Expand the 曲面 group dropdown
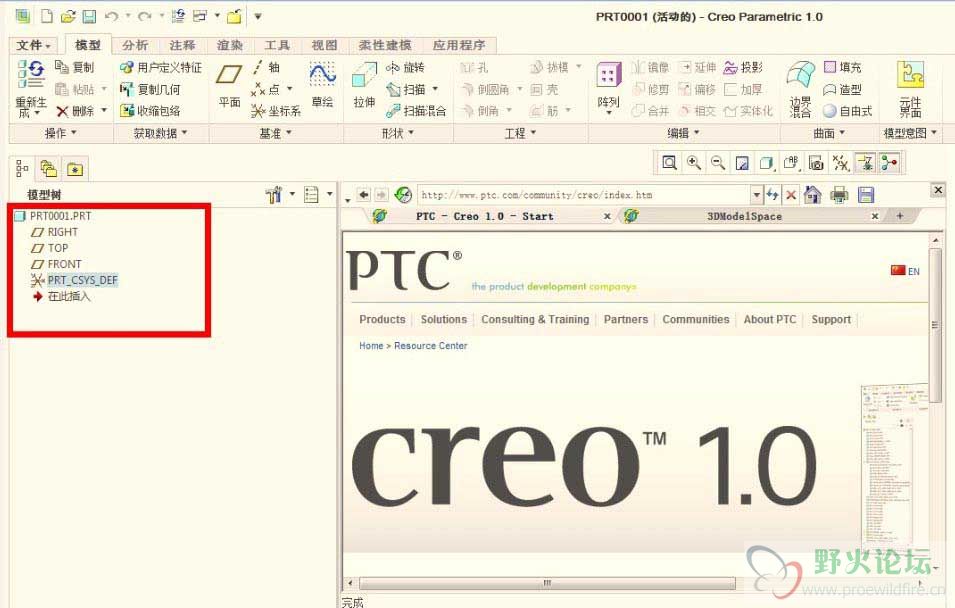This screenshot has width=955, height=608. click(x=829, y=133)
